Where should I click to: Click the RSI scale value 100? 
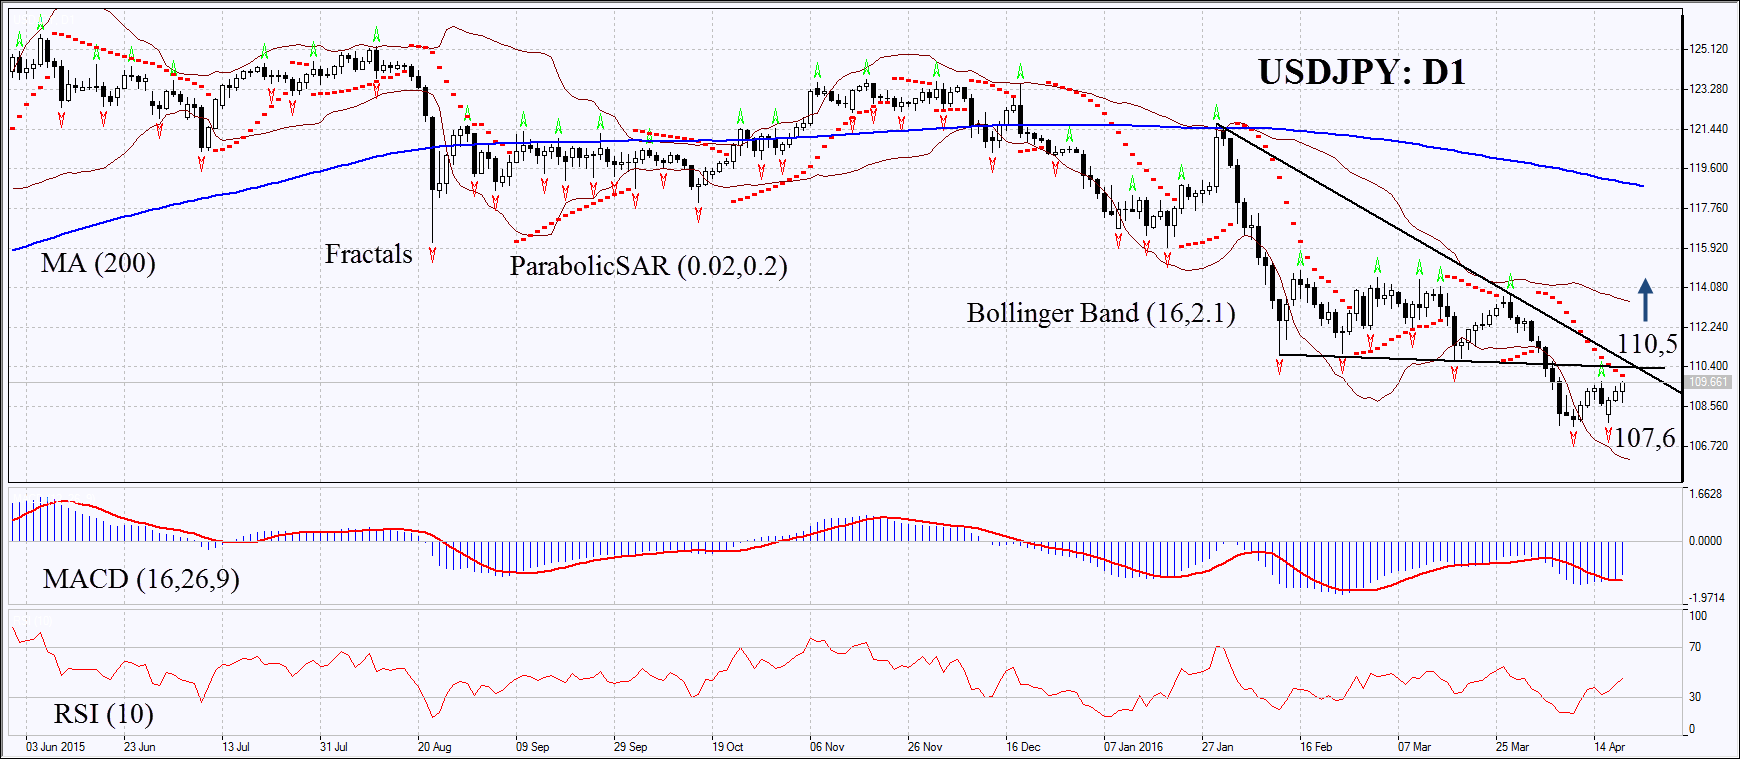pos(1698,616)
